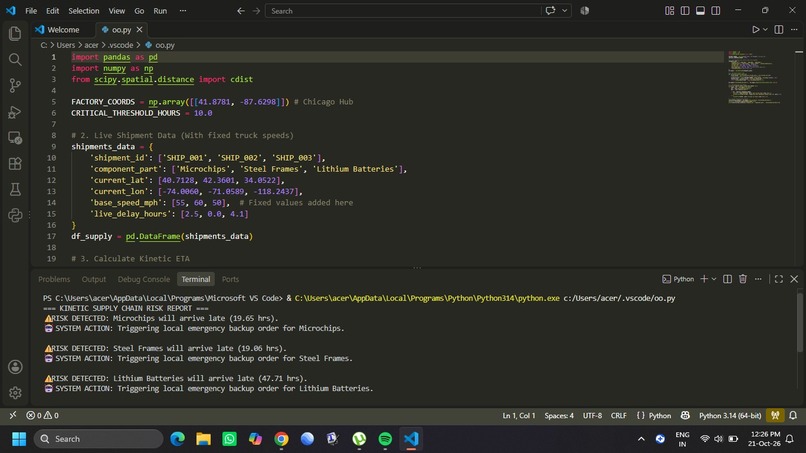Image resolution: width=806 pixels, height=453 pixels.
Task: Switch to the Output panel tab
Action: (94, 279)
